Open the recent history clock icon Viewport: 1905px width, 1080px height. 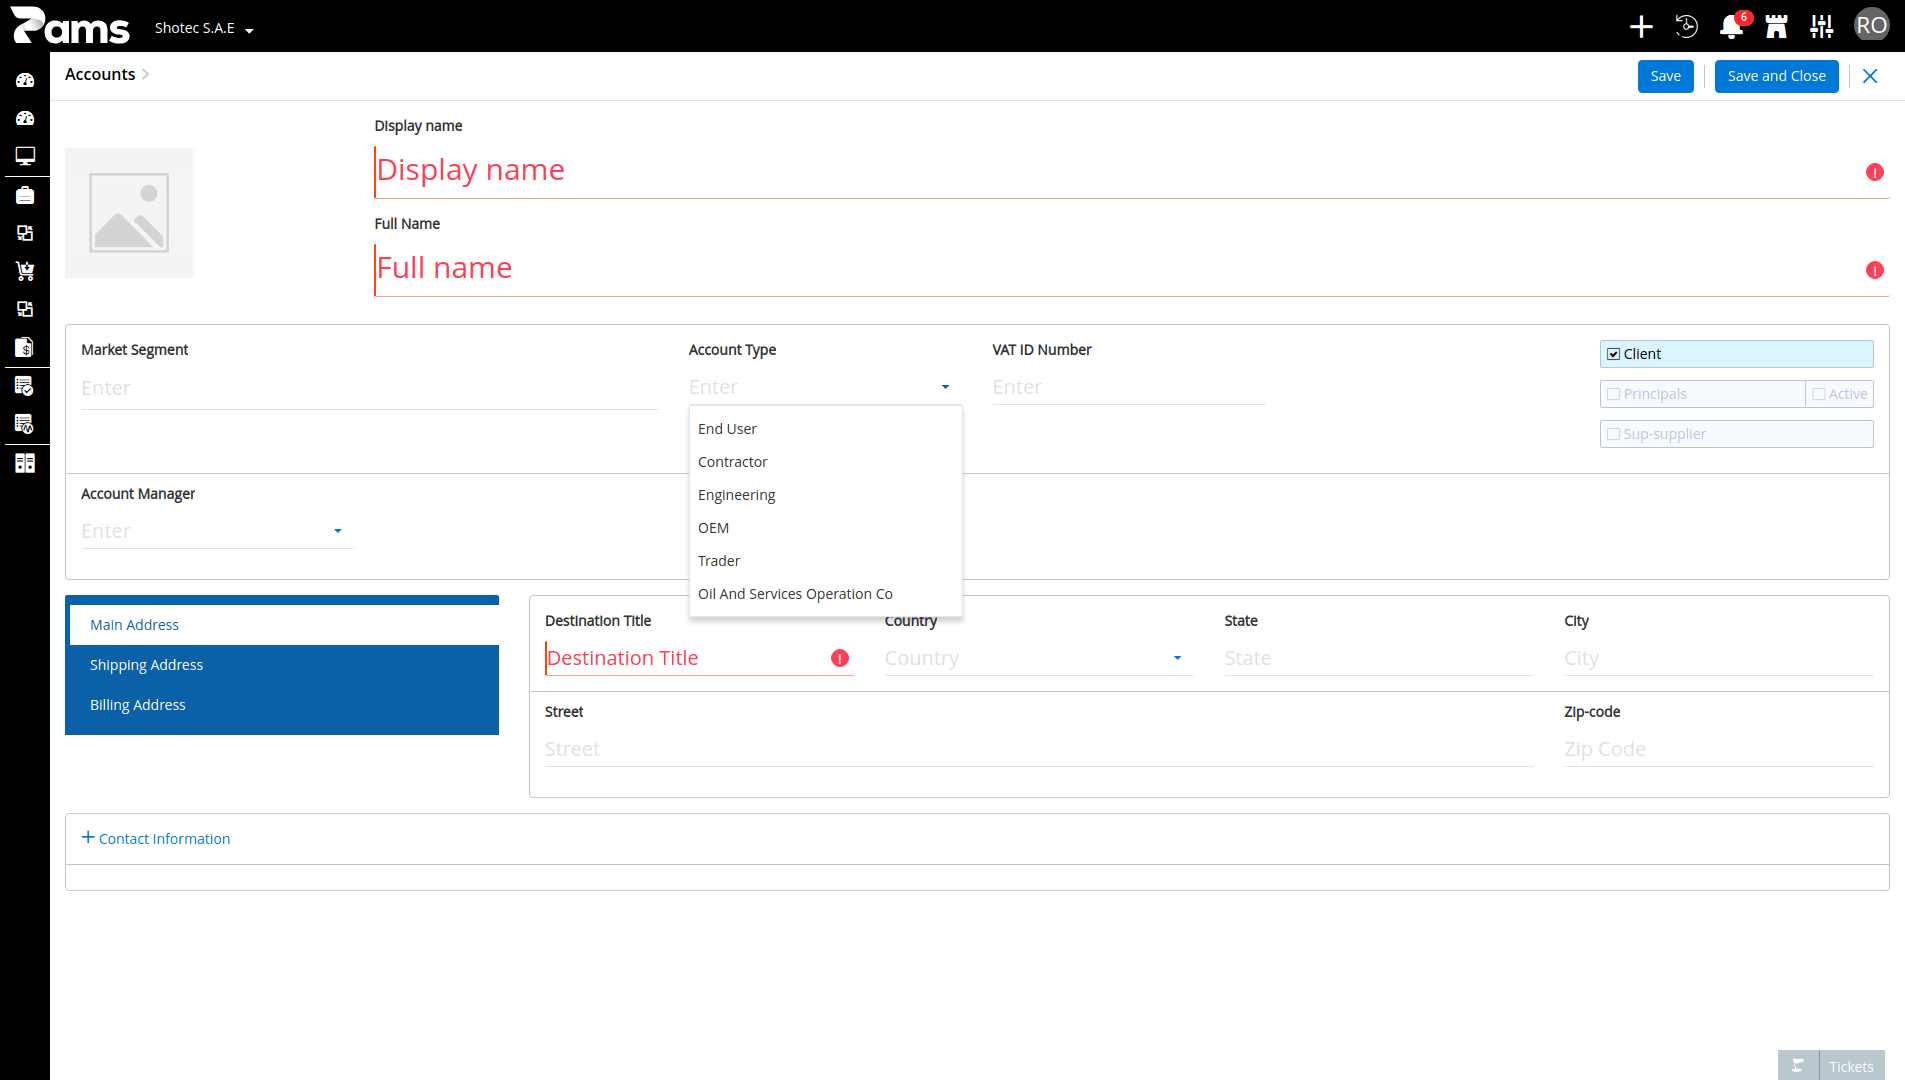point(1686,27)
